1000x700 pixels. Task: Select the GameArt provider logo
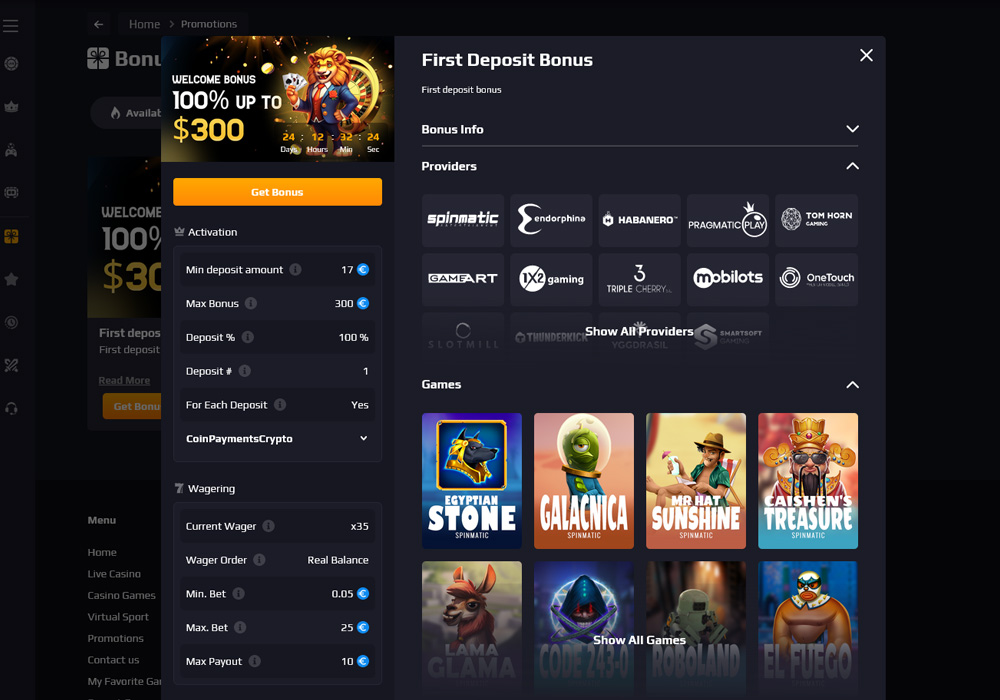pos(463,279)
